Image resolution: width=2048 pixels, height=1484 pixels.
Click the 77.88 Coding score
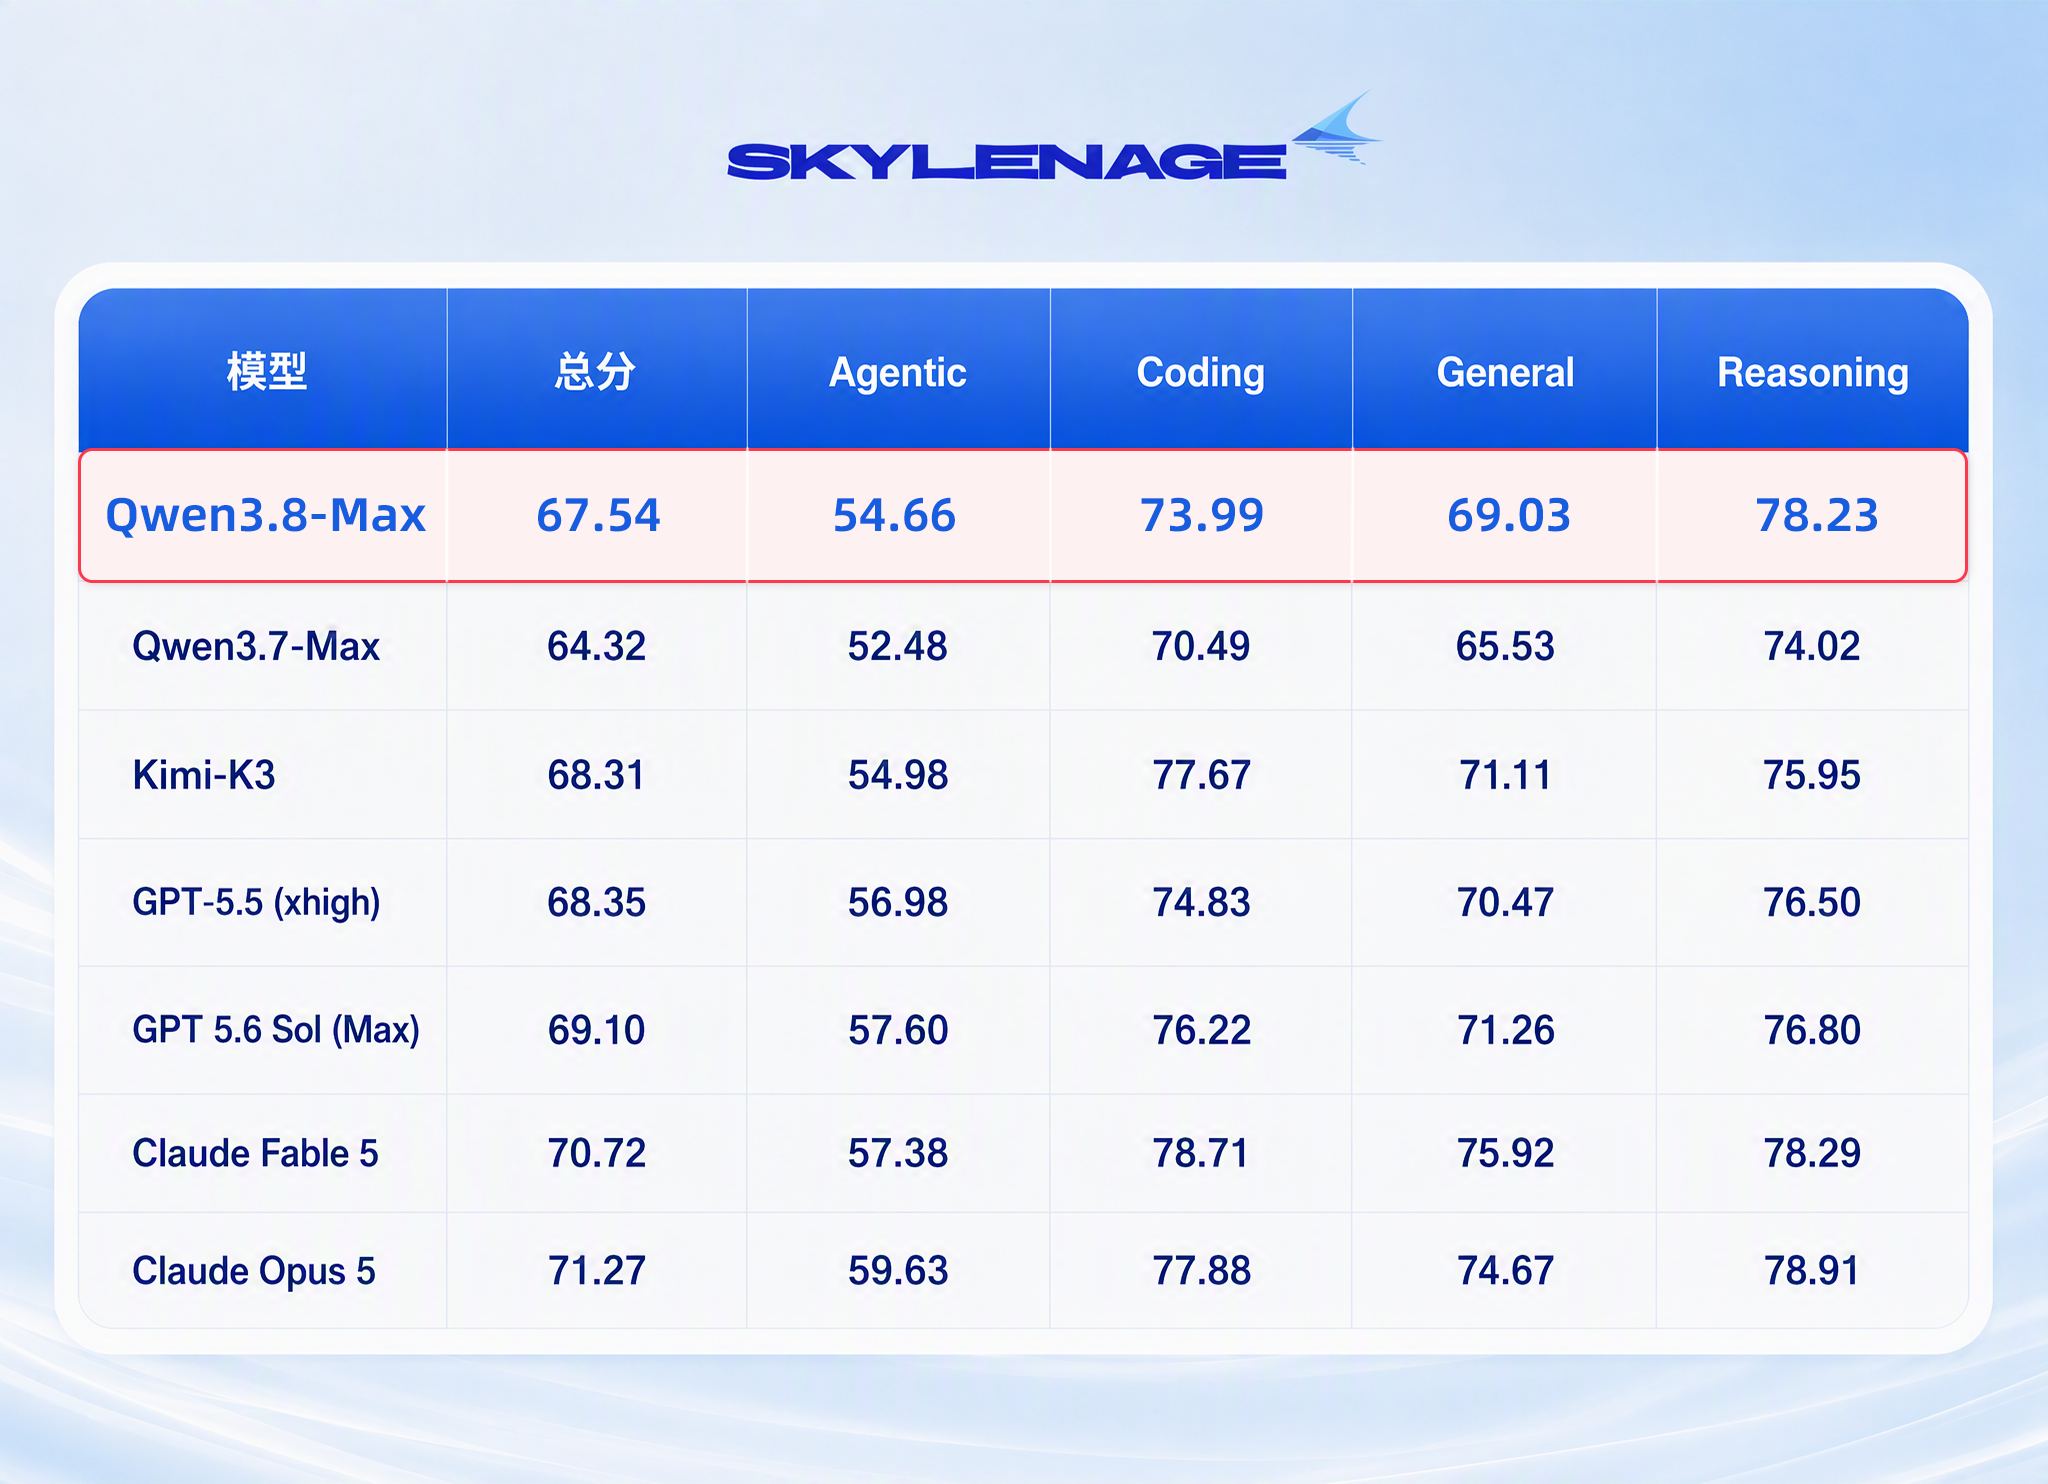coord(1201,1272)
